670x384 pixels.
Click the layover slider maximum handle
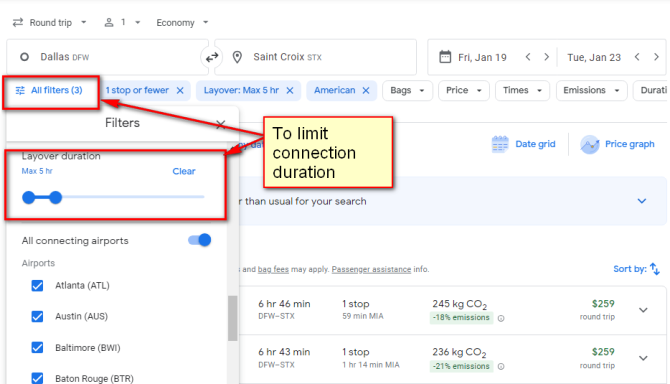pos(55,197)
